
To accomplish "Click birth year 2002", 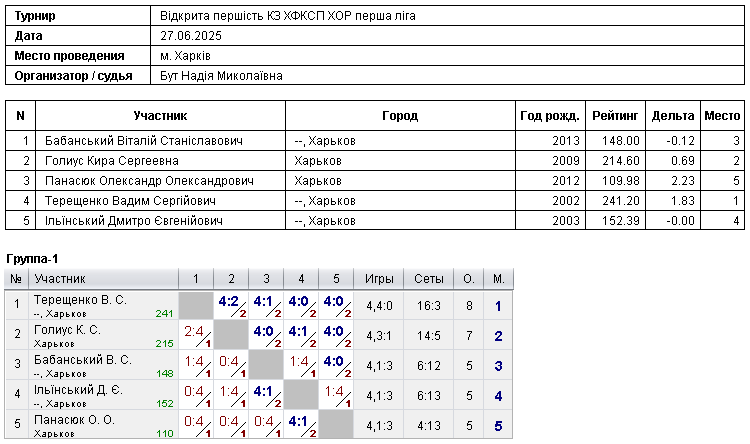I will (566, 201).
